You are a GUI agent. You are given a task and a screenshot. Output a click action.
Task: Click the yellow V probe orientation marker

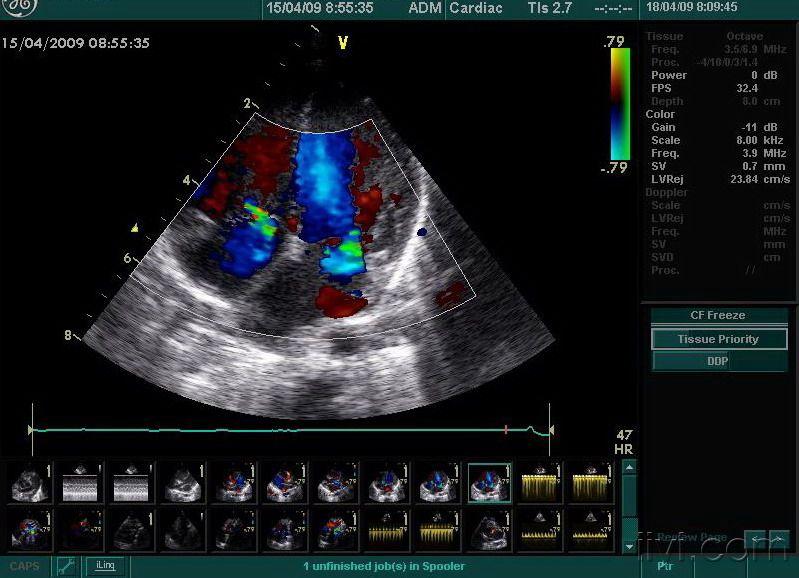click(x=343, y=43)
